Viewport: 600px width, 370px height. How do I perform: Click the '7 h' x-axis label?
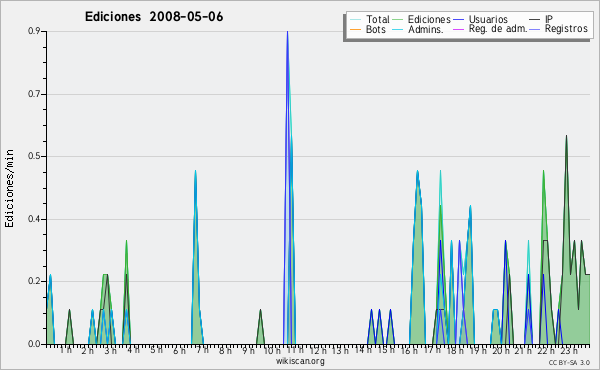pos(202,350)
